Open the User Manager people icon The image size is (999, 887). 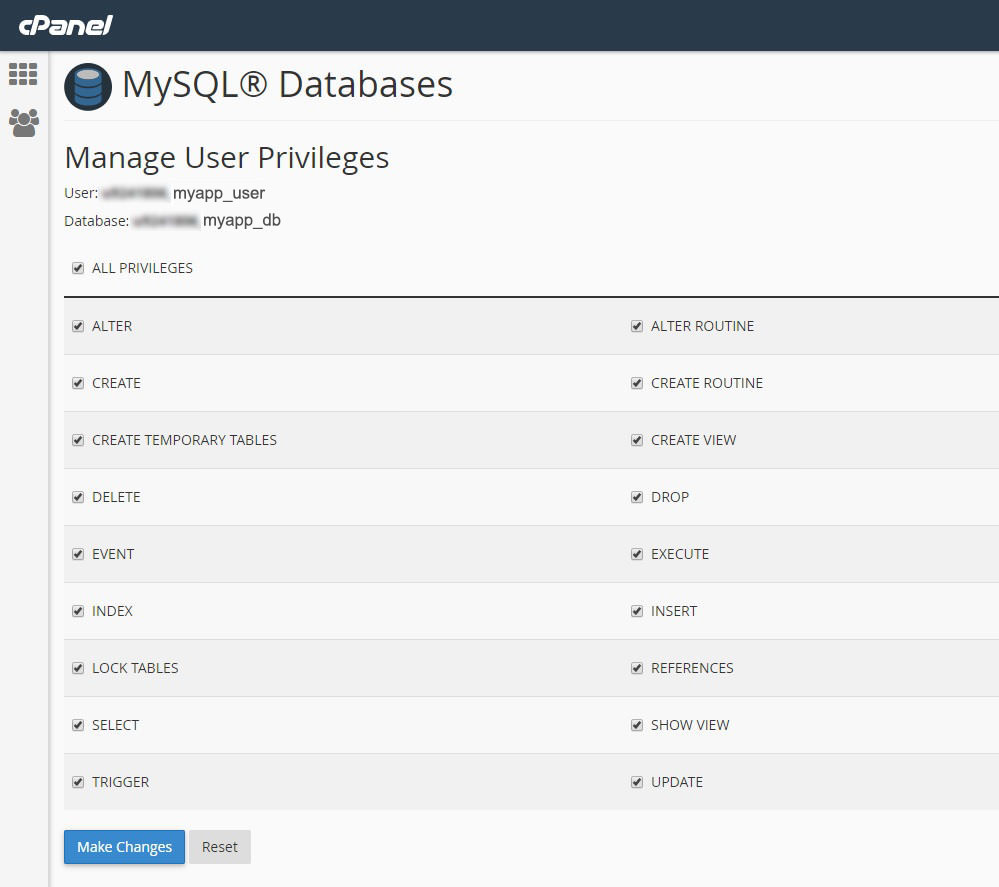pyautogui.click(x=23, y=123)
